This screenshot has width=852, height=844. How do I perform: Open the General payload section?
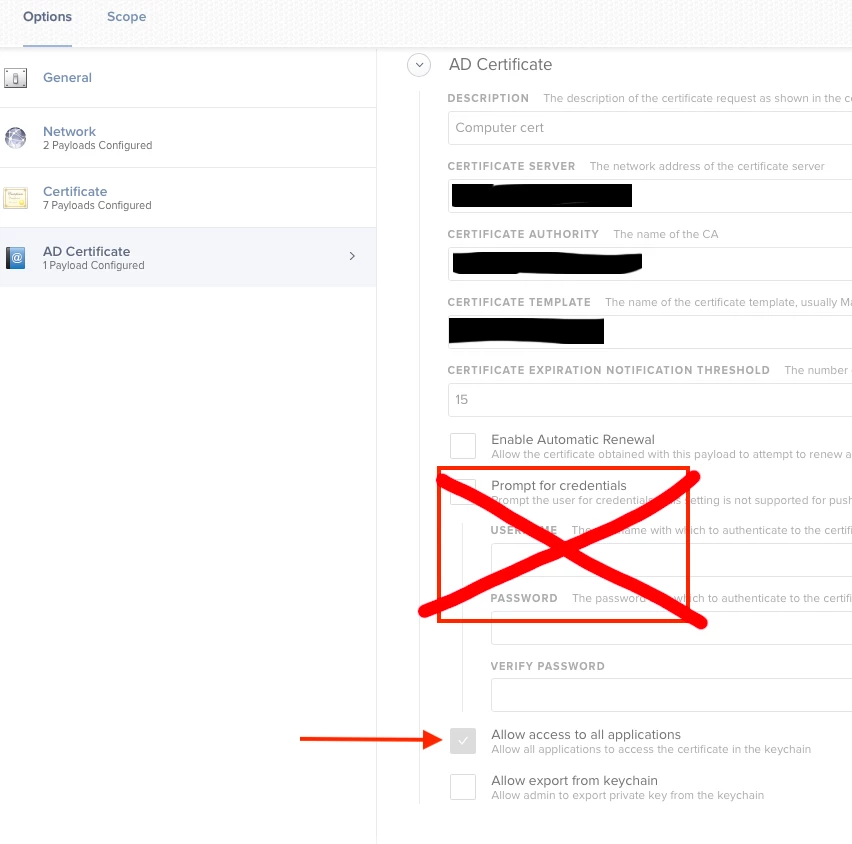[x=188, y=78]
